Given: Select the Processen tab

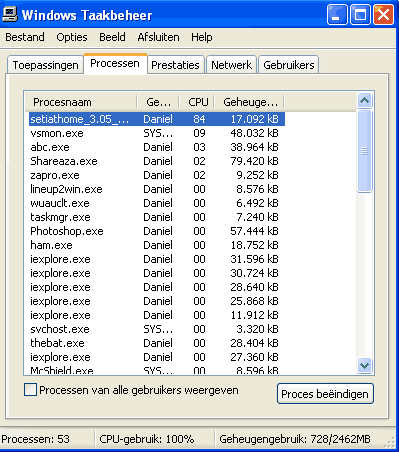Looking at the screenshot, I should [x=115, y=63].
